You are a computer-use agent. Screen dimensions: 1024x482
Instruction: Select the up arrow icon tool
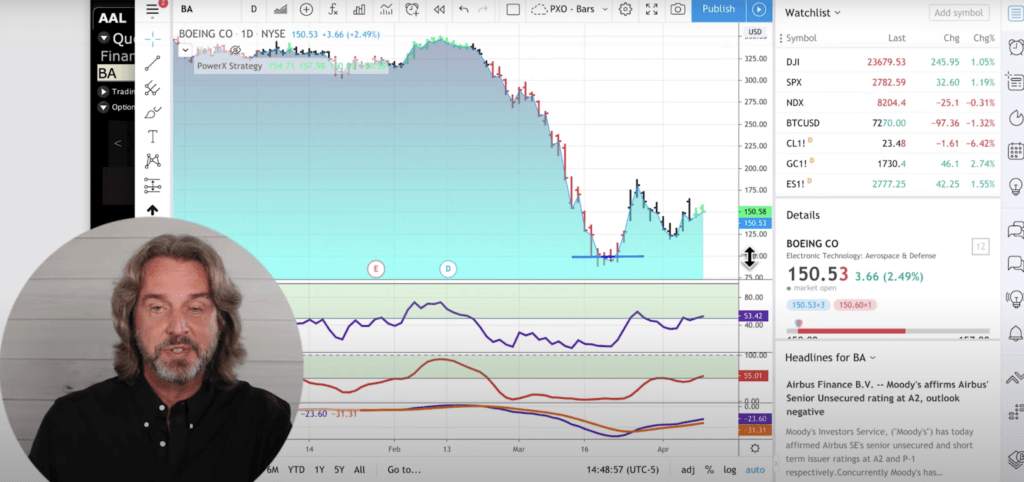152,210
